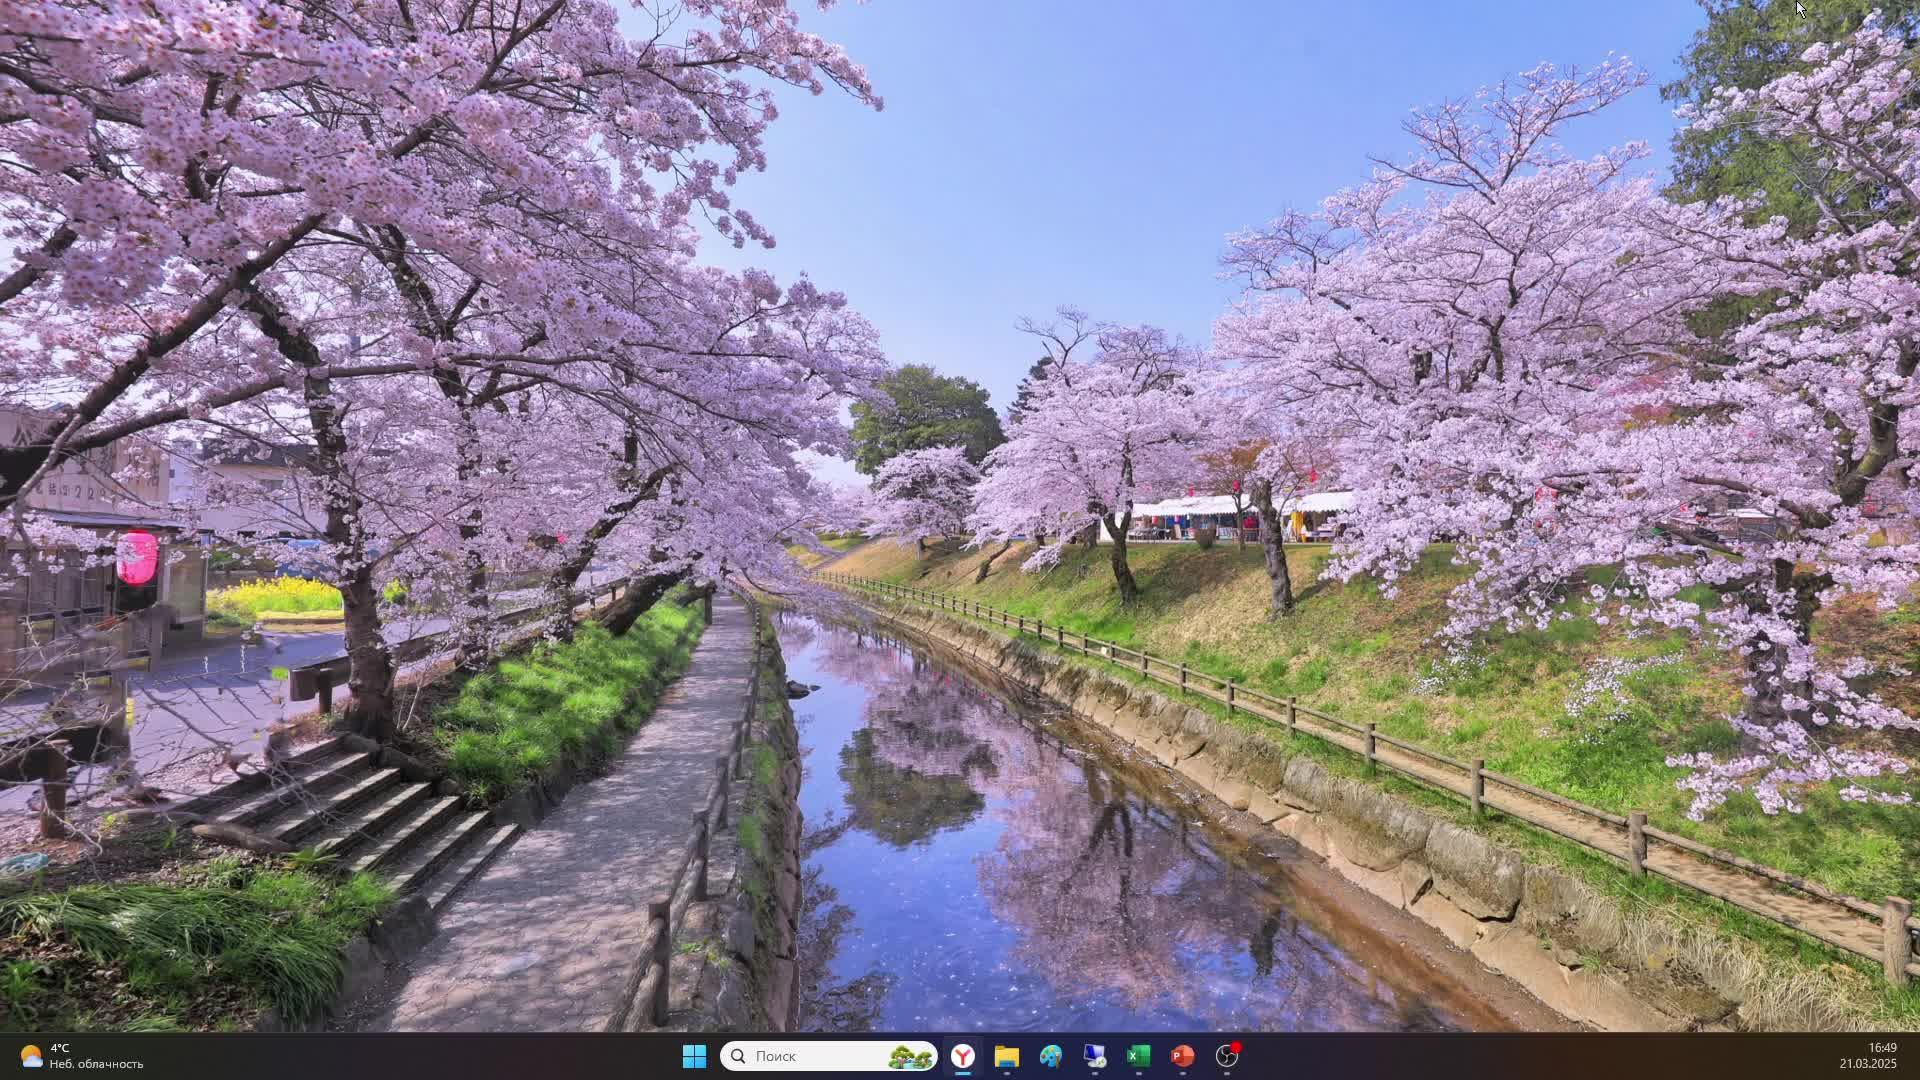Click the weather sun-and-cloud icon
Viewport: 1920px width, 1080px height.
coord(31,1056)
